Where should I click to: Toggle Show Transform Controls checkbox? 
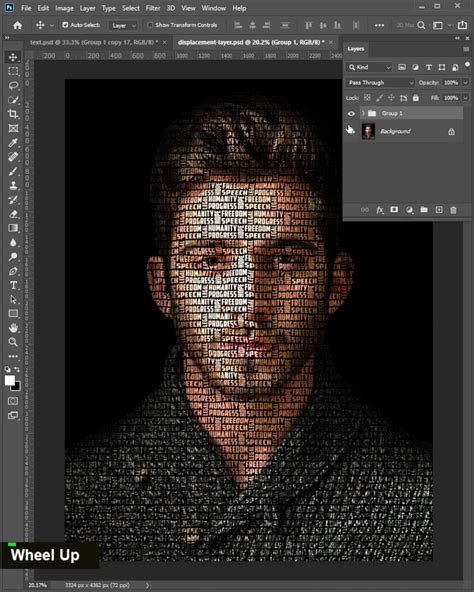tap(150, 25)
